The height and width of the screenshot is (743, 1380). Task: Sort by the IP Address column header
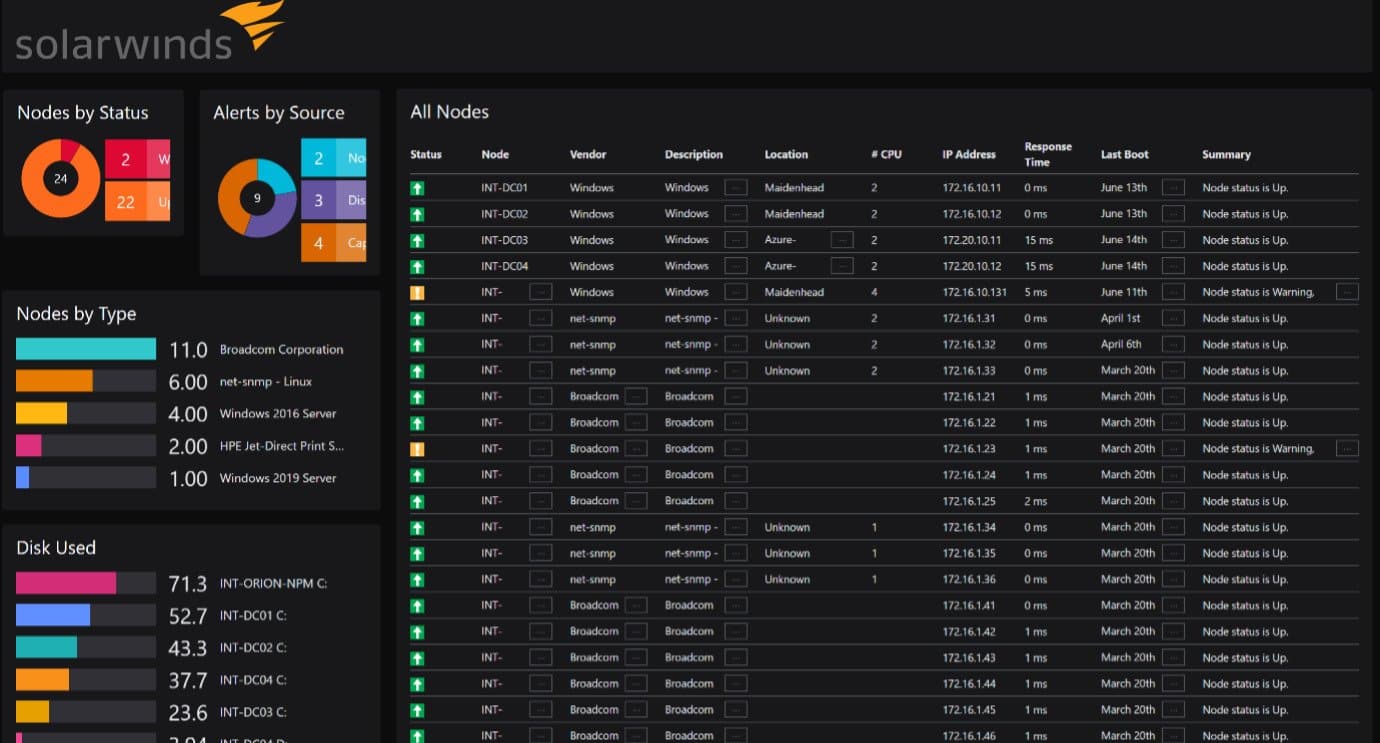[969, 155]
